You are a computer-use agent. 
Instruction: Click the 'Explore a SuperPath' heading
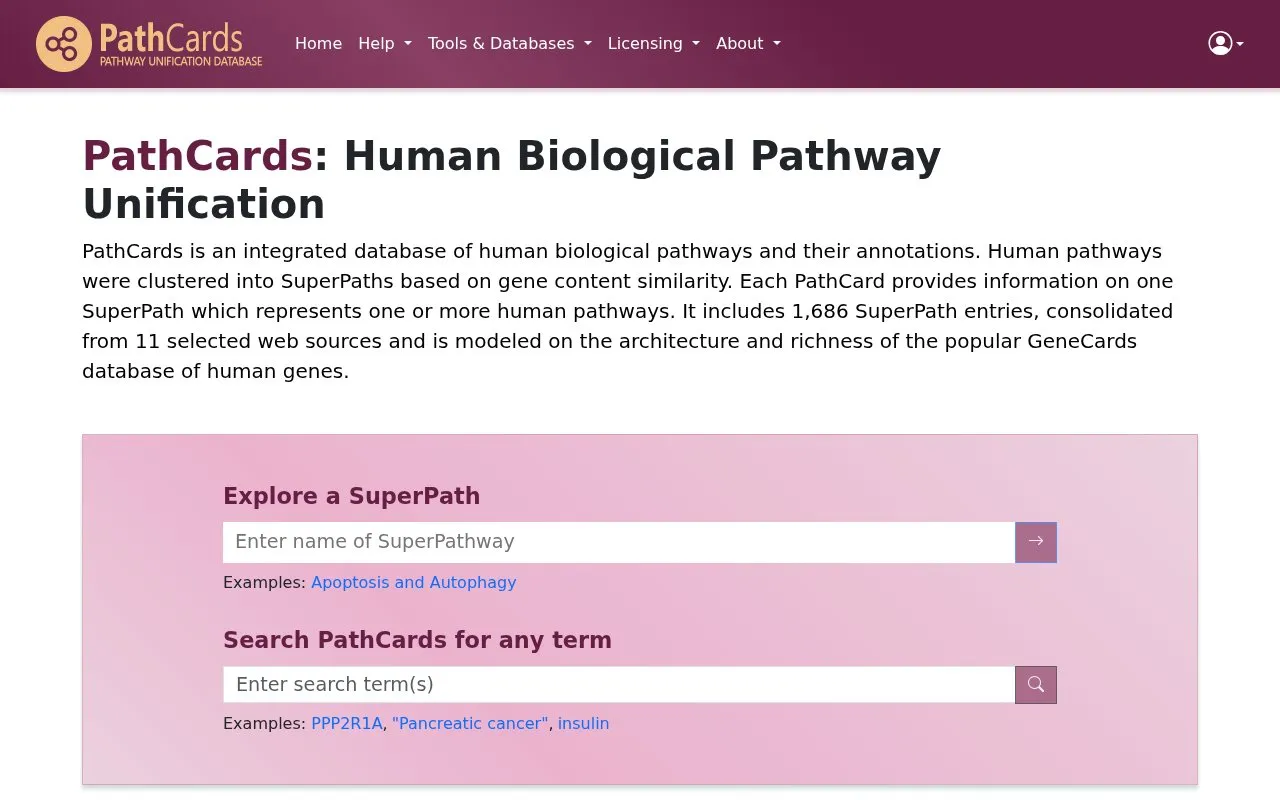[x=352, y=496]
